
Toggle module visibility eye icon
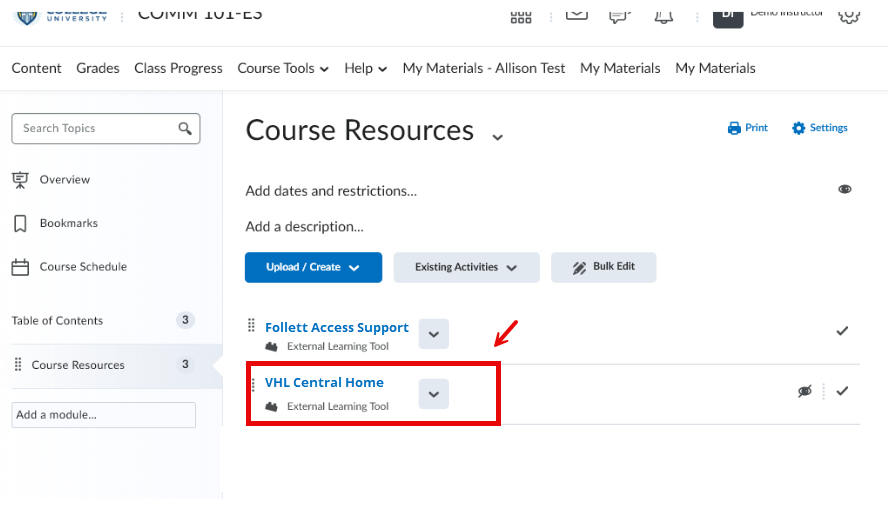(844, 189)
